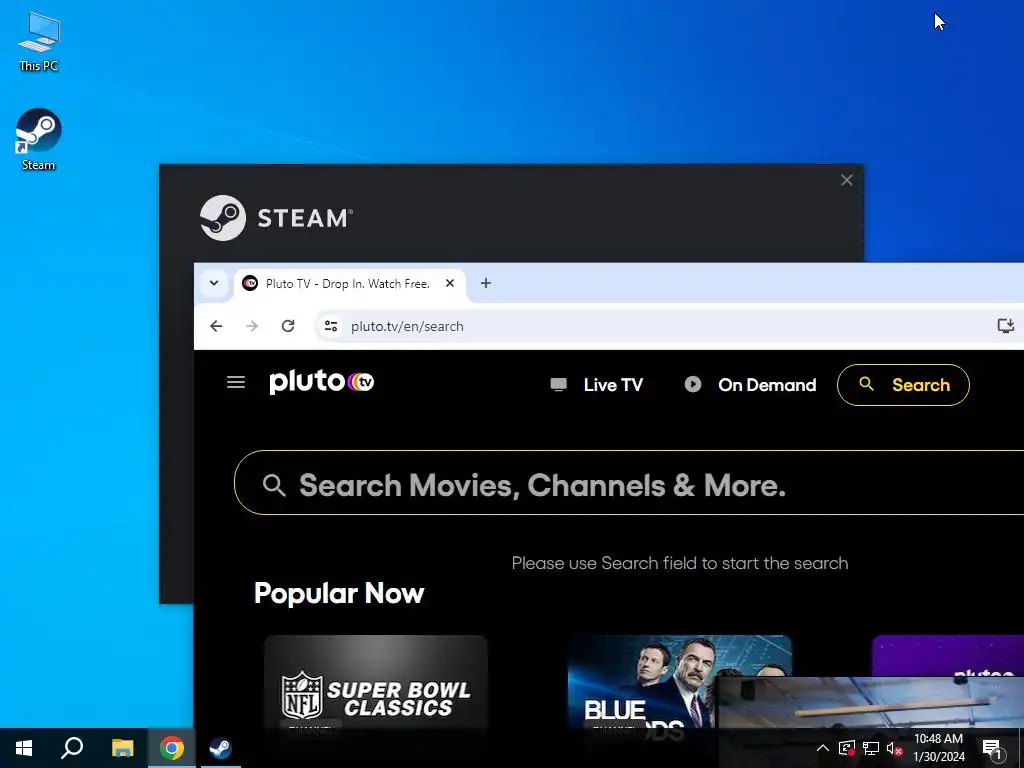1024x768 pixels.
Task: Show hidden system tray icons
Action: tap(823, 748)
